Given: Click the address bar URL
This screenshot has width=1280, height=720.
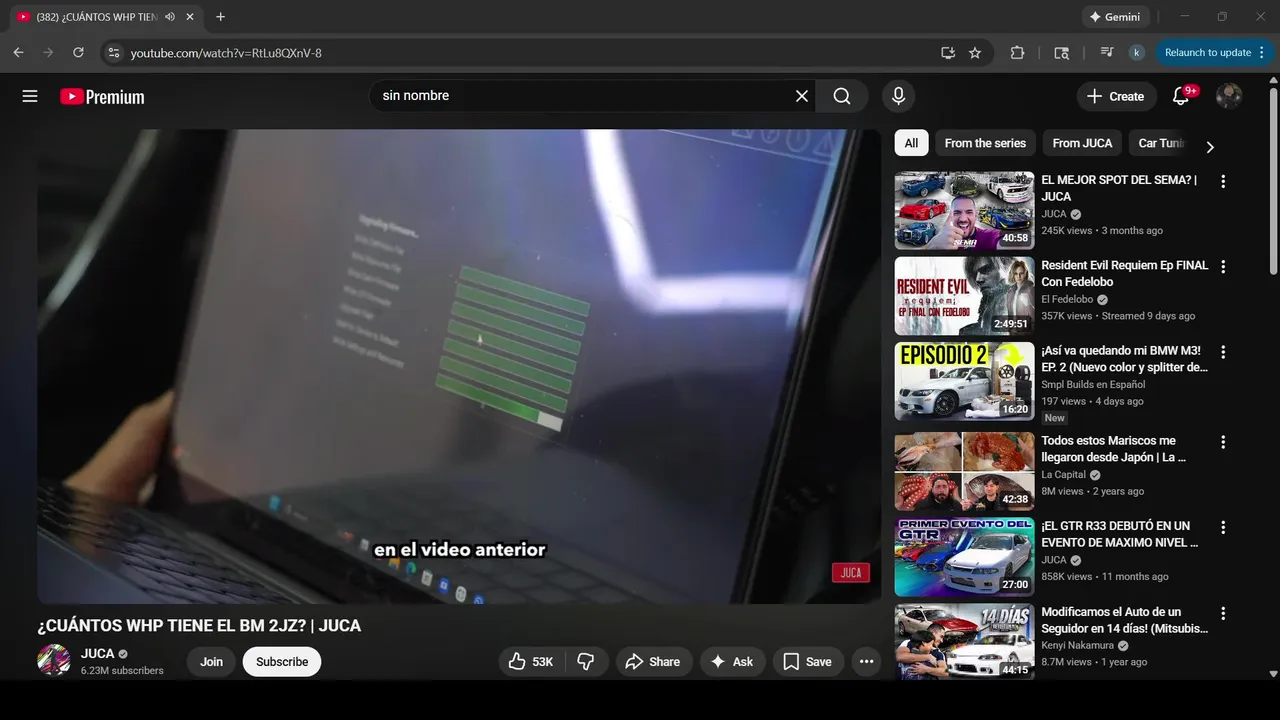Looking at the screenshot, I should click(226, 53).
